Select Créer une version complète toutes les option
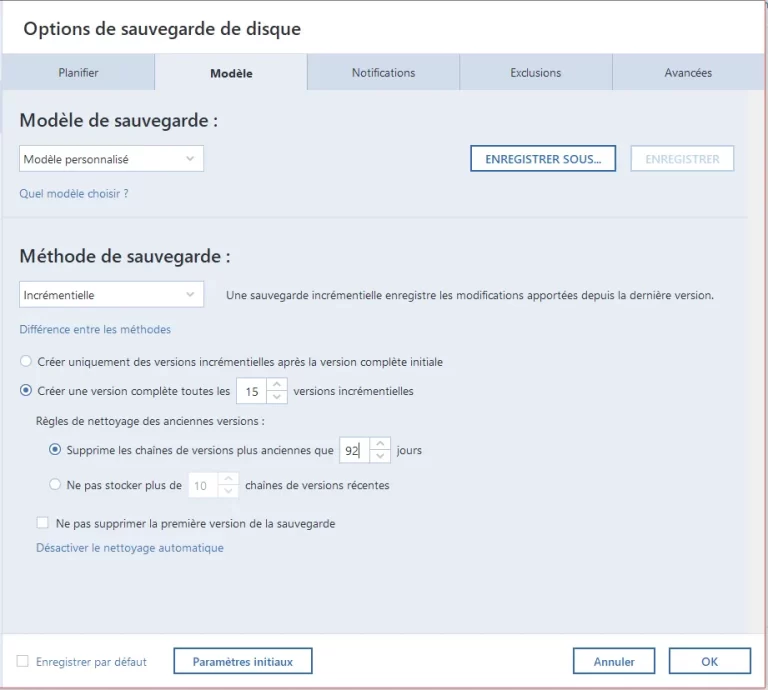 25,390
